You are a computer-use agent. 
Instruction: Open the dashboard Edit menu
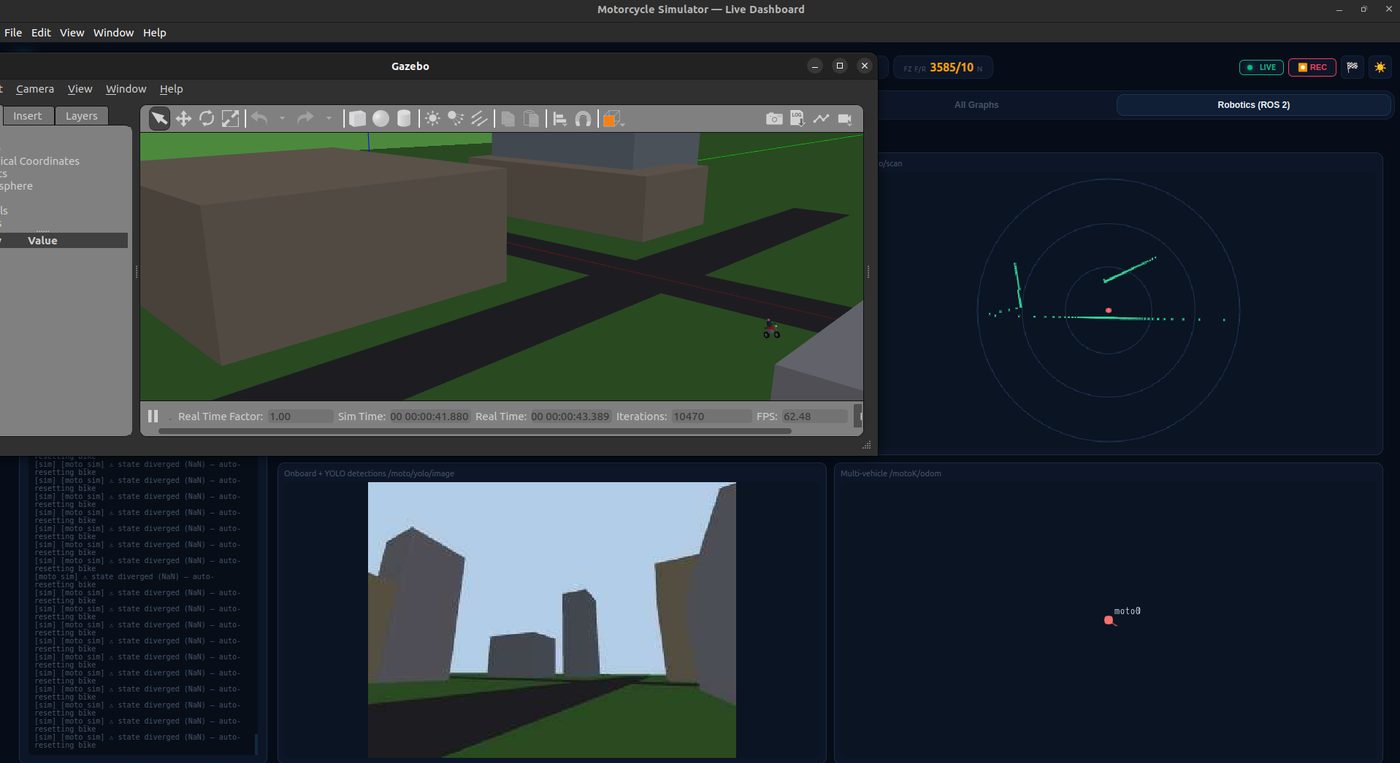[41, 33]
